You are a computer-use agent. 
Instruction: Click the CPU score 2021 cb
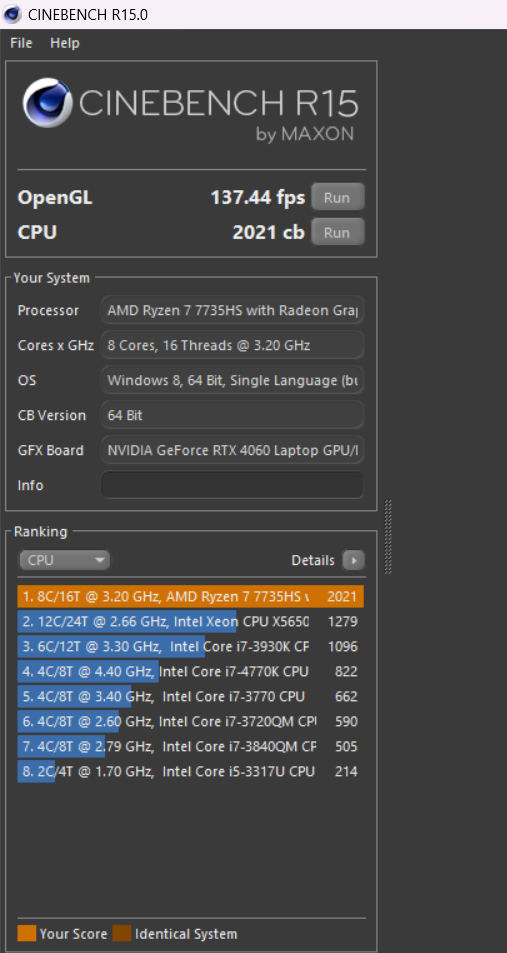(x=269, y=232)
